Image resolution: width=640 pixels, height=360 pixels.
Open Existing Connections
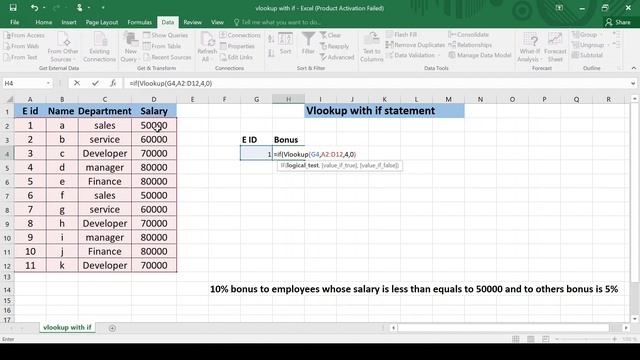(100, 47)
